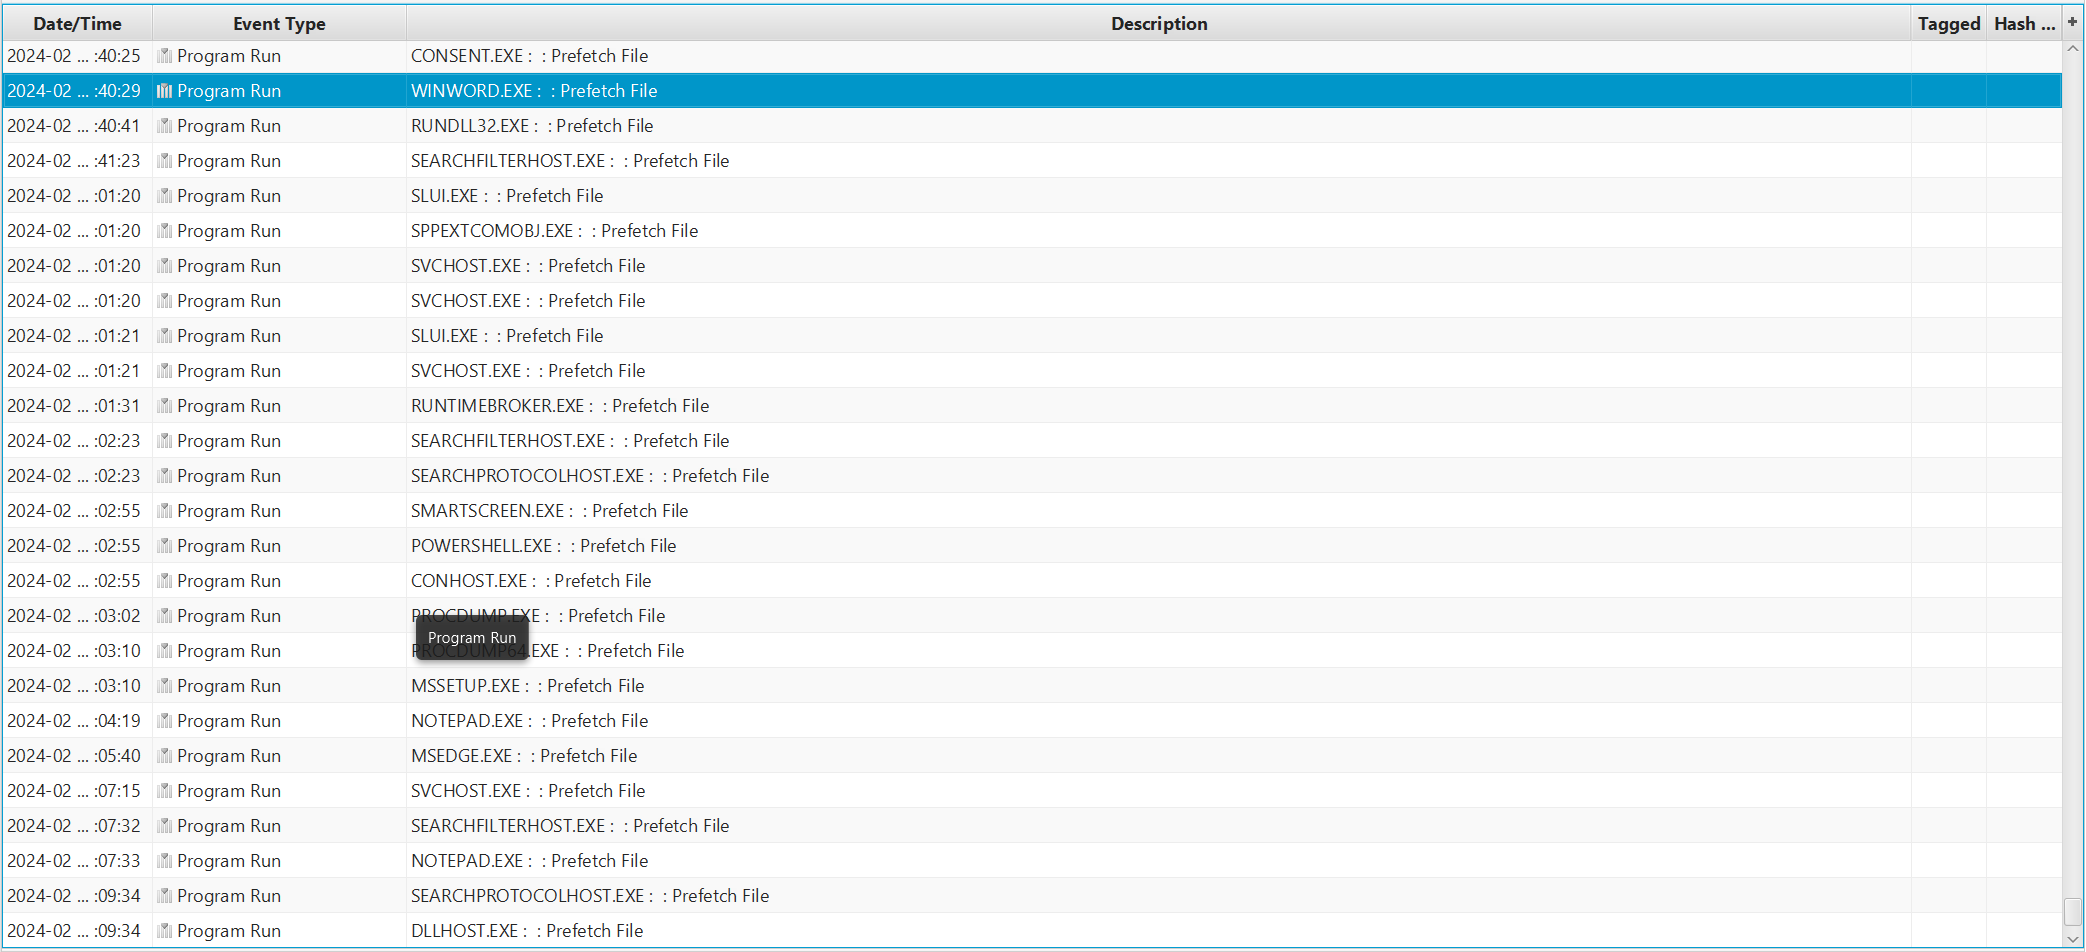Image resolution: width=2086 pixels, height=952 pixels.
Task: Click the event icon in the MSSETUP.EXE row
Action: click(165, 686)
